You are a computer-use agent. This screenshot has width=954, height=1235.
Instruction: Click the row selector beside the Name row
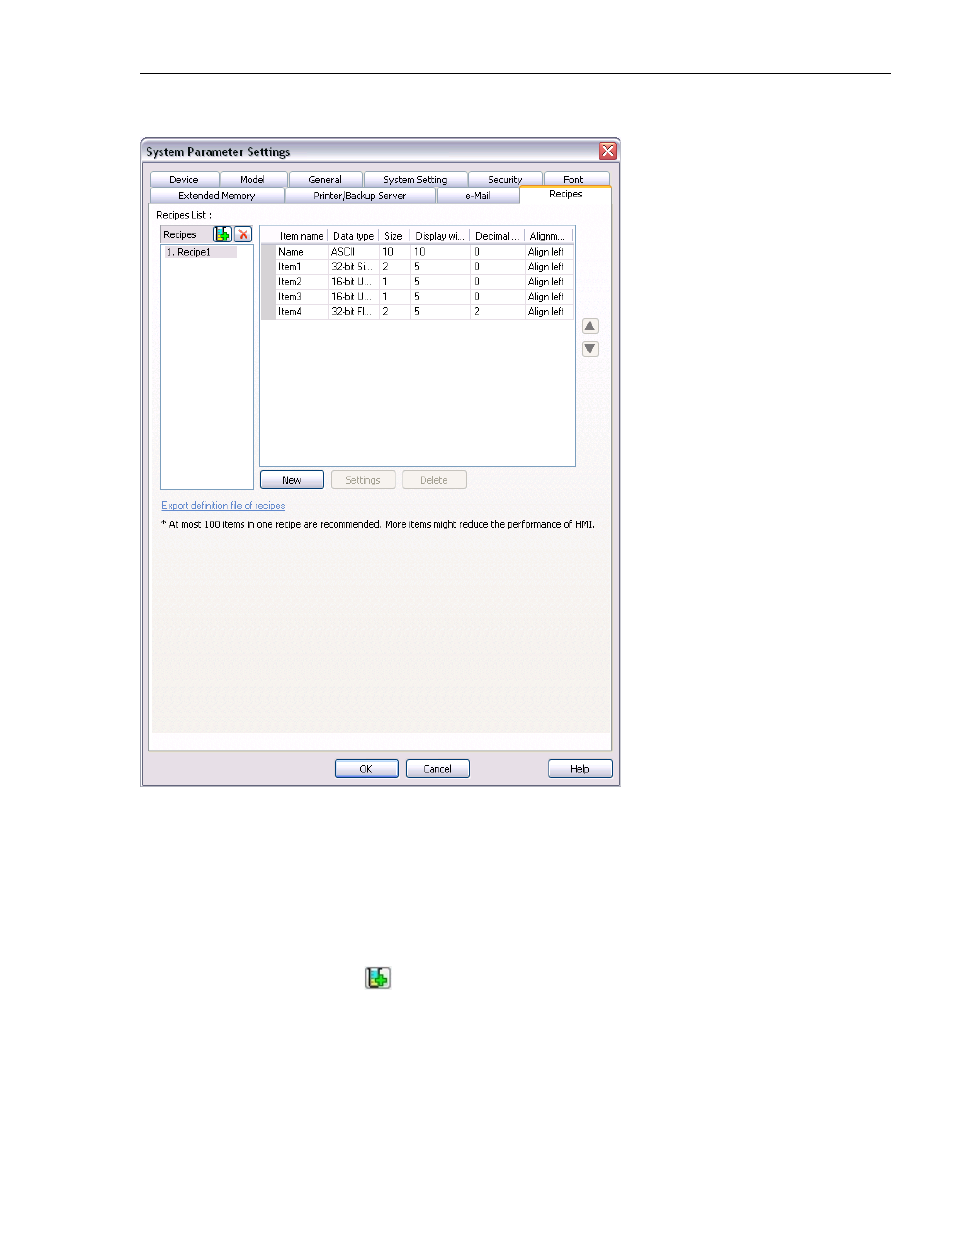click(268, 252)
